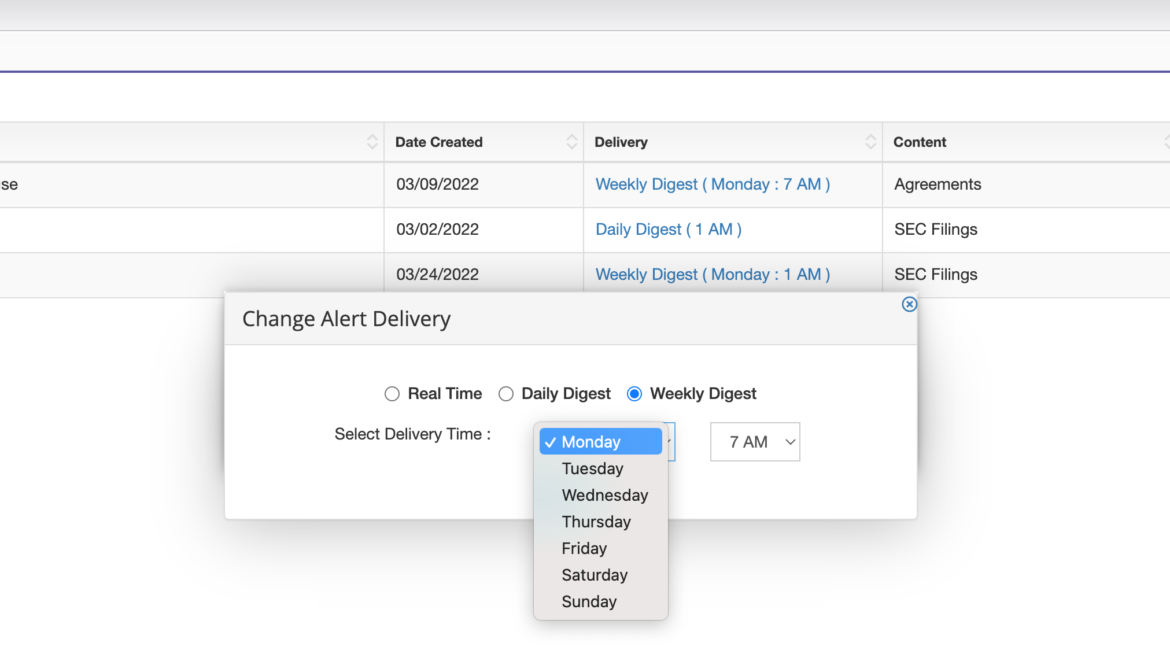This screenshot has width=1170, height=650.
Task: Select the Real Time radio option
Action: (392, 394)
